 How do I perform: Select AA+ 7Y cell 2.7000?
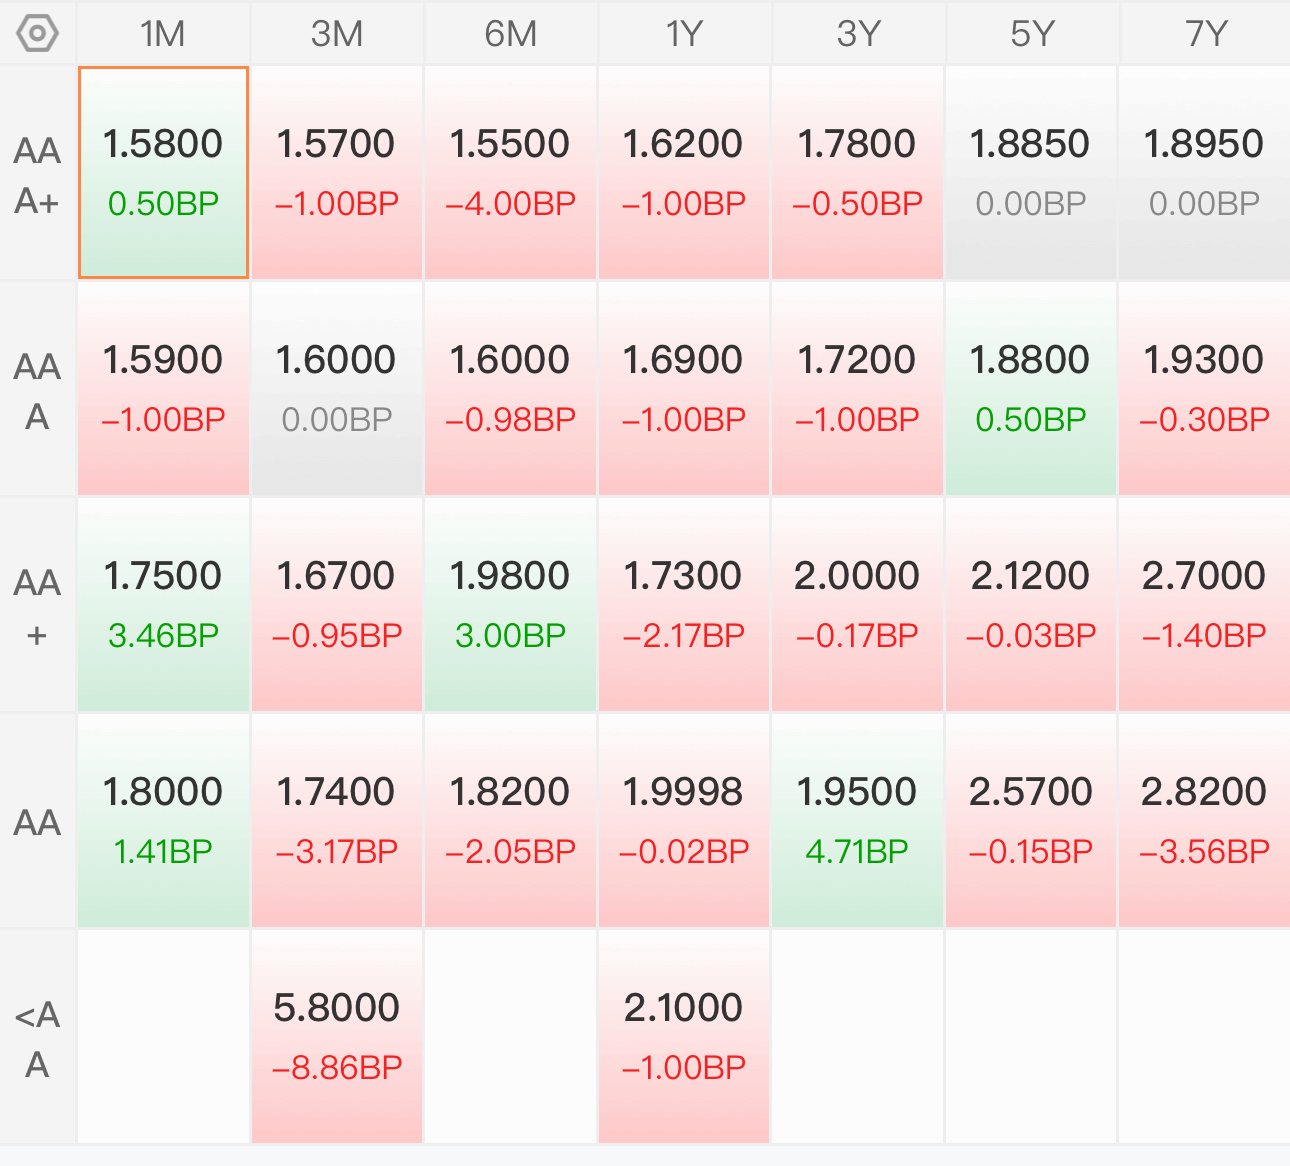click(1205, 605)
